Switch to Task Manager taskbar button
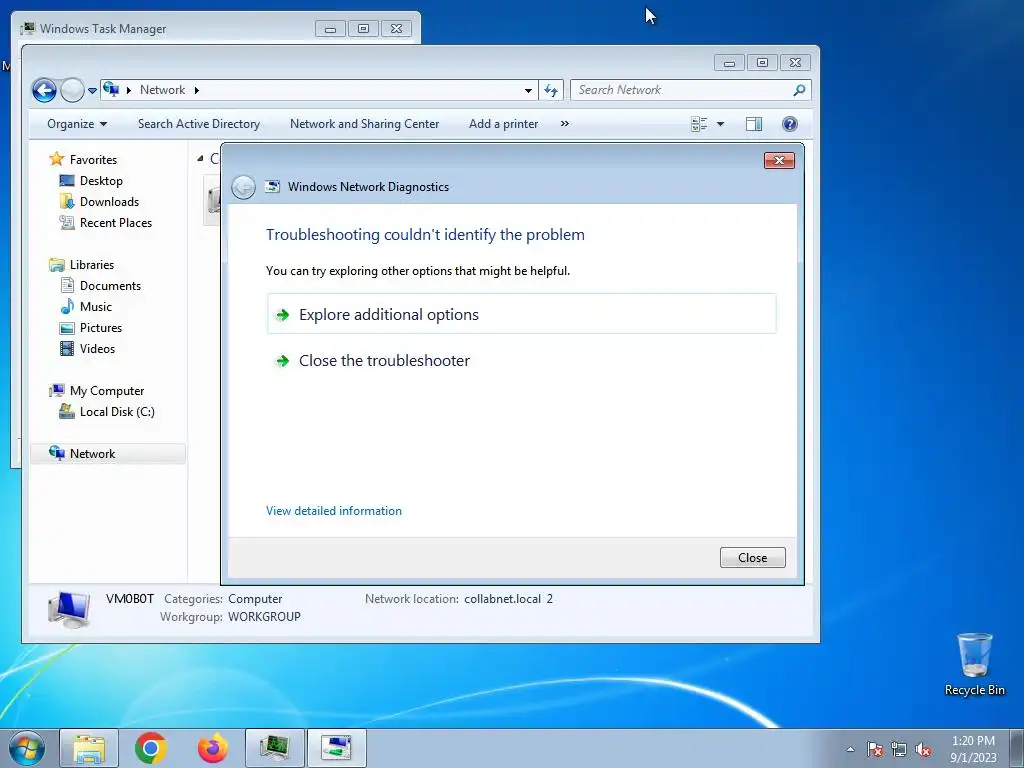This screenshot has width=1024, height=768. tap(275, 748)
